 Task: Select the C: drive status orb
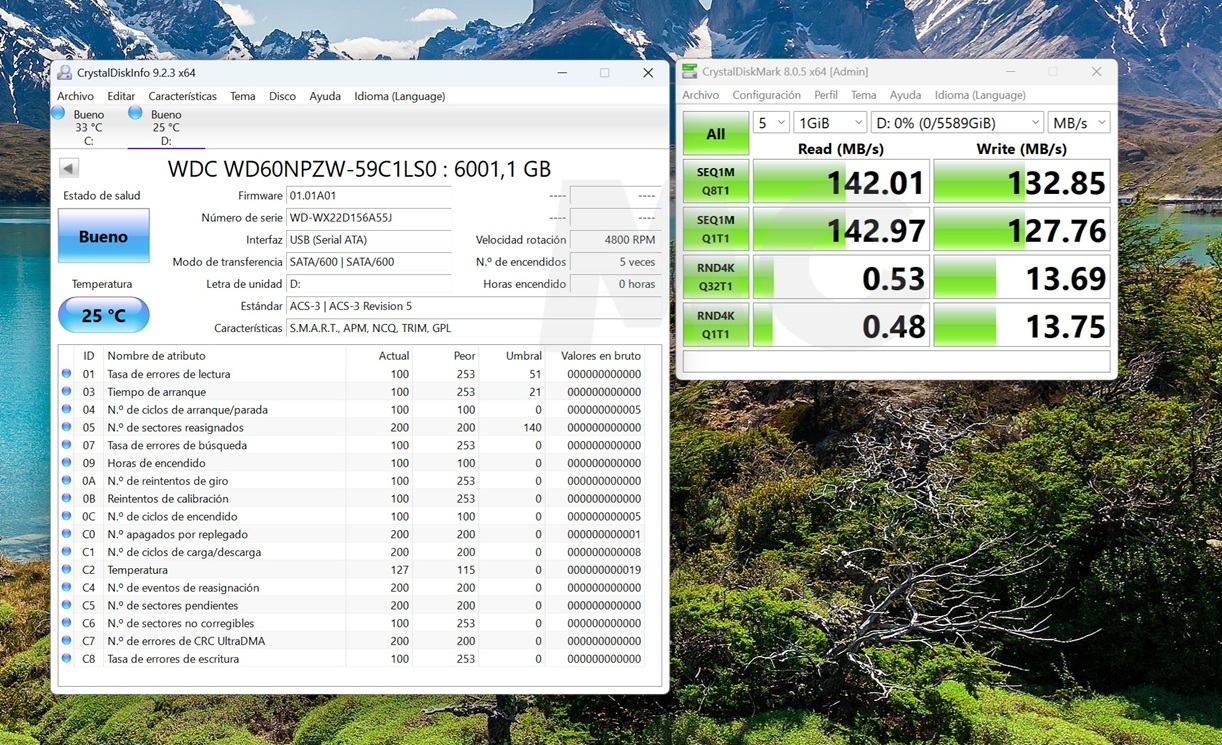(x=57, y=113)
